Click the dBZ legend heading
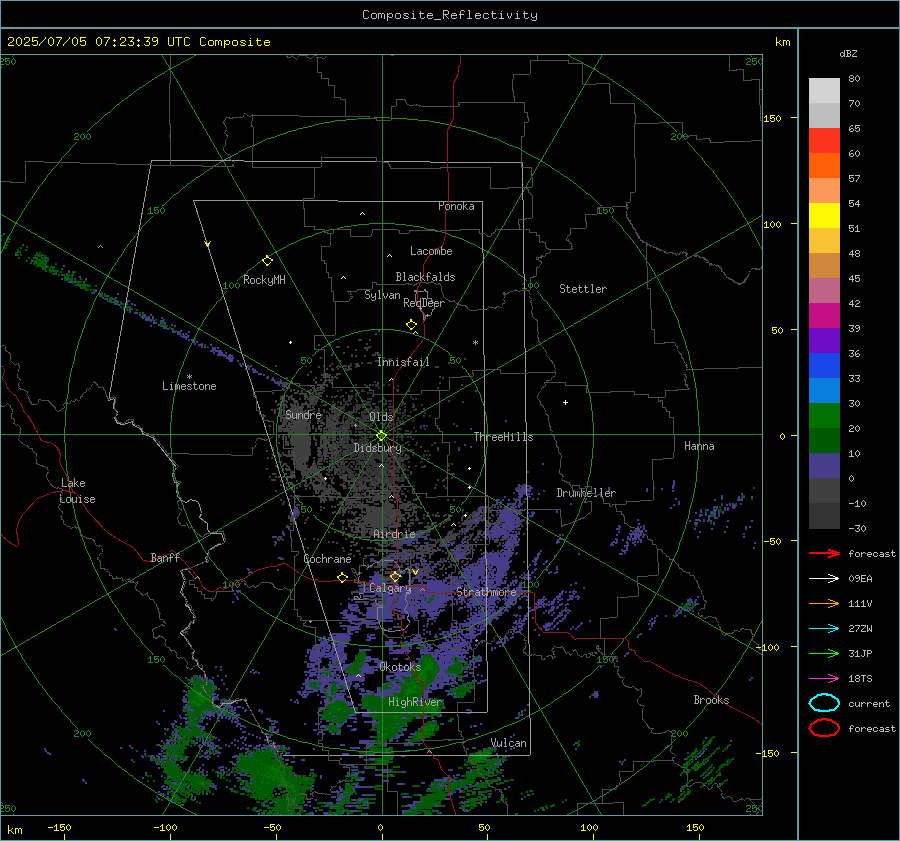The width and height of the screenshot is (900, 841). click(x=848, y=53)
